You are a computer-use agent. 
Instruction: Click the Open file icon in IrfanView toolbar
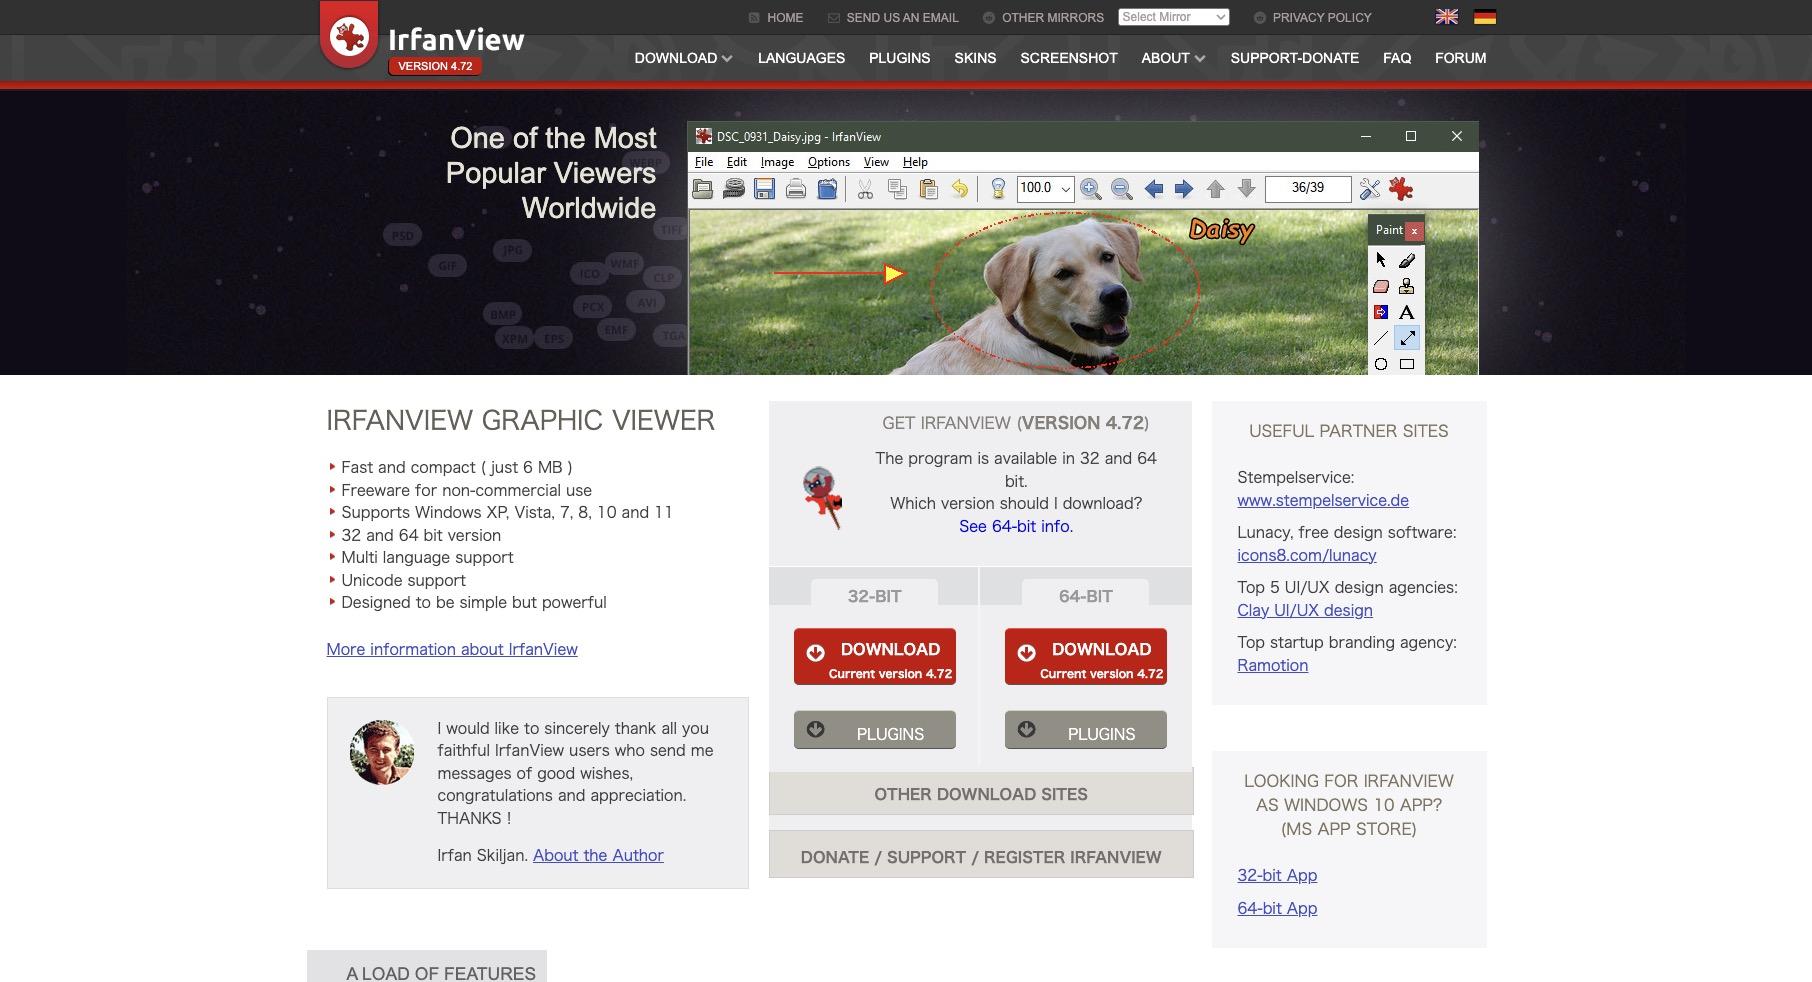pos(702,189)
